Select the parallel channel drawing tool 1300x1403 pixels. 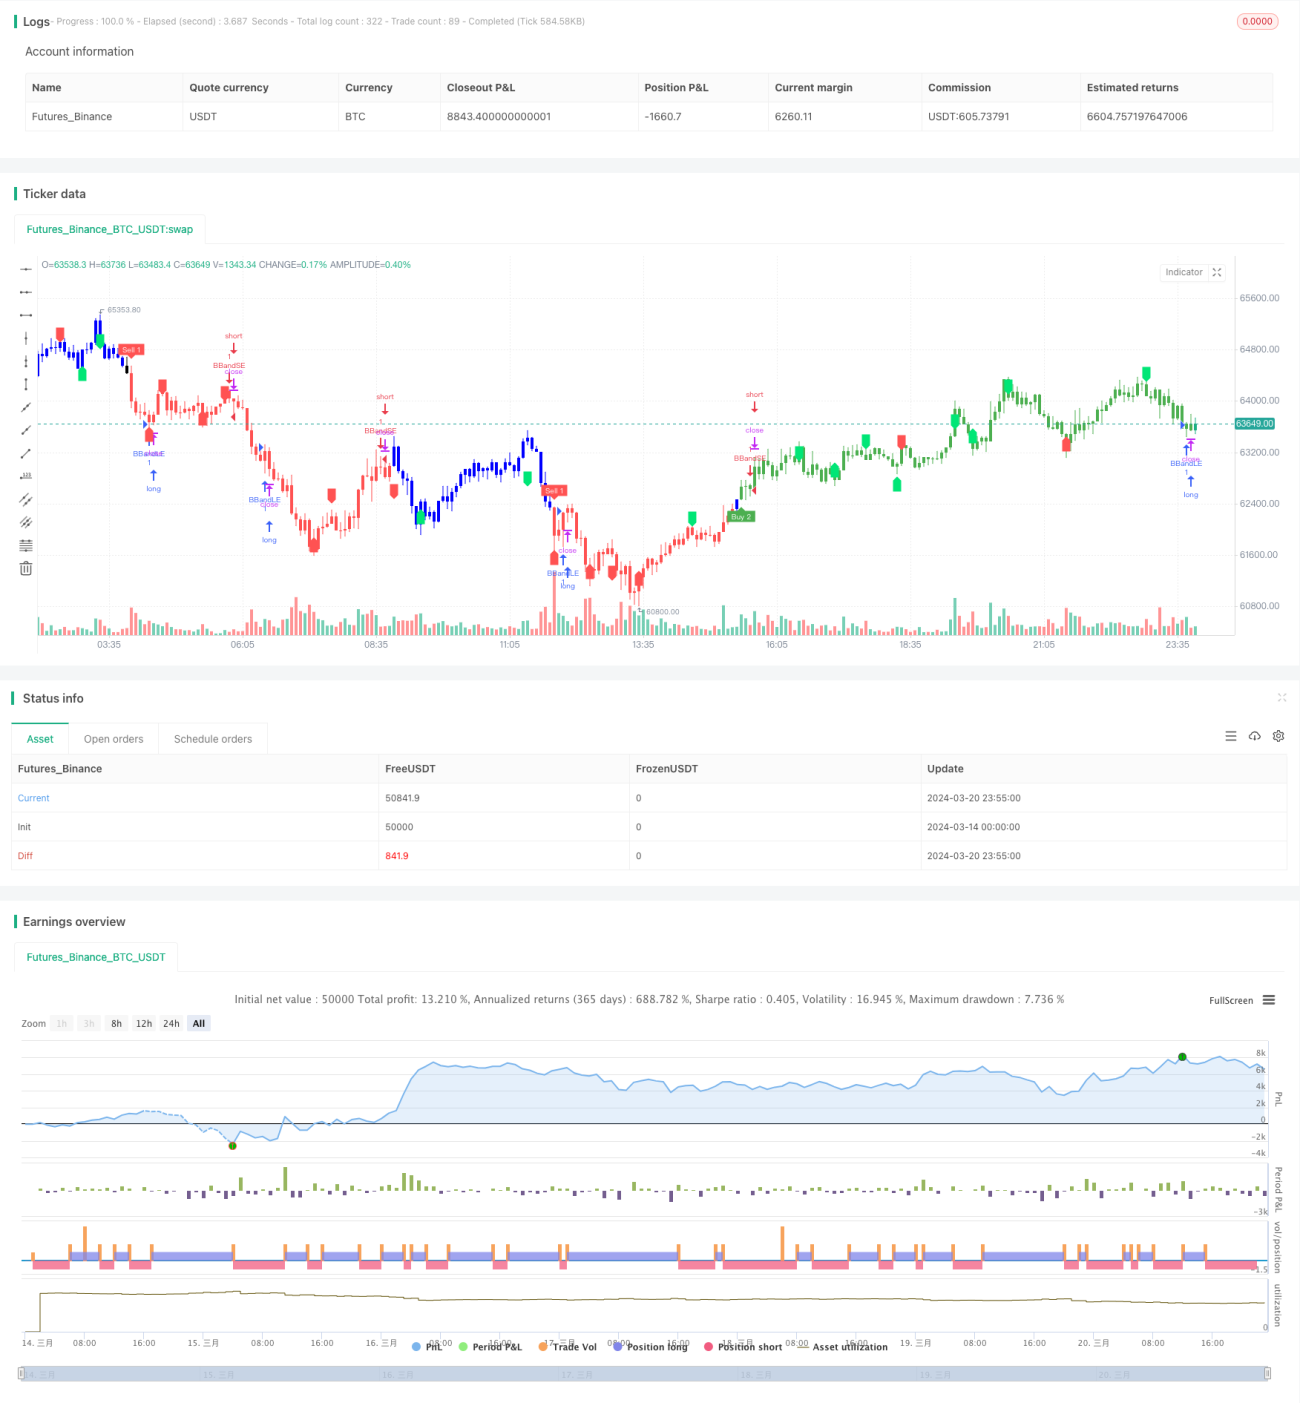point(26,499)
